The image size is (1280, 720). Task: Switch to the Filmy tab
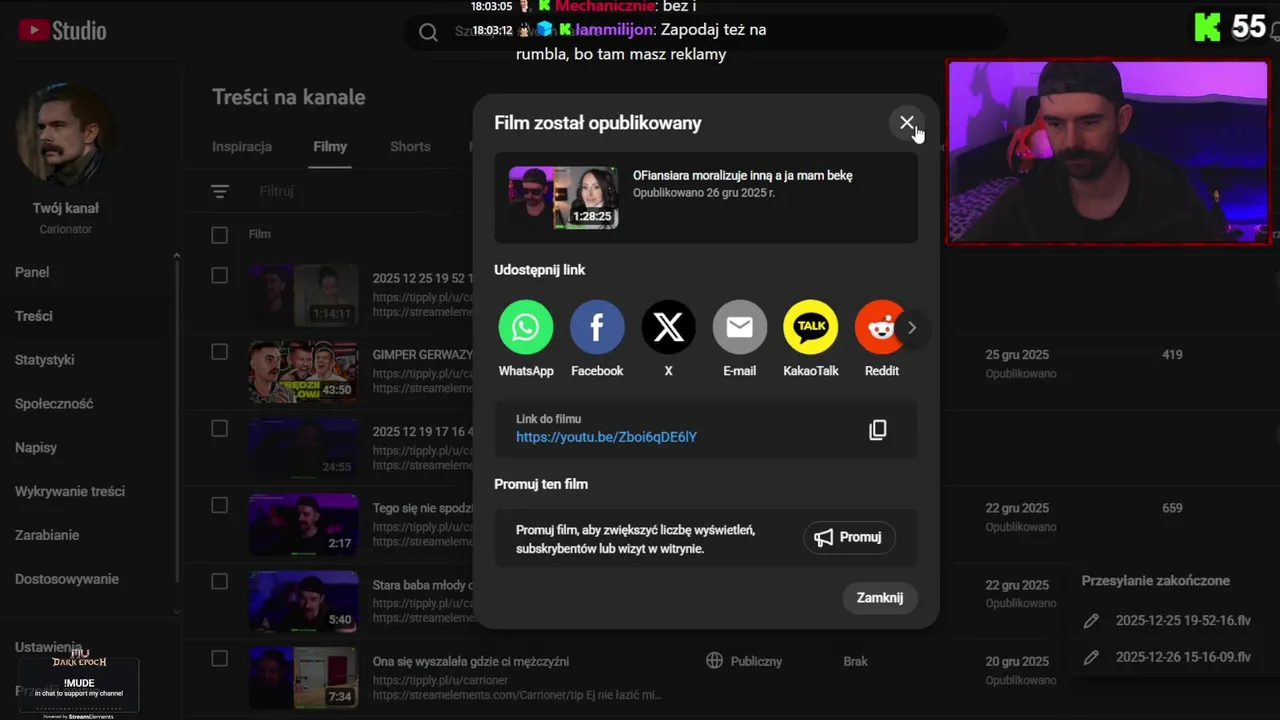coord(330,146)
